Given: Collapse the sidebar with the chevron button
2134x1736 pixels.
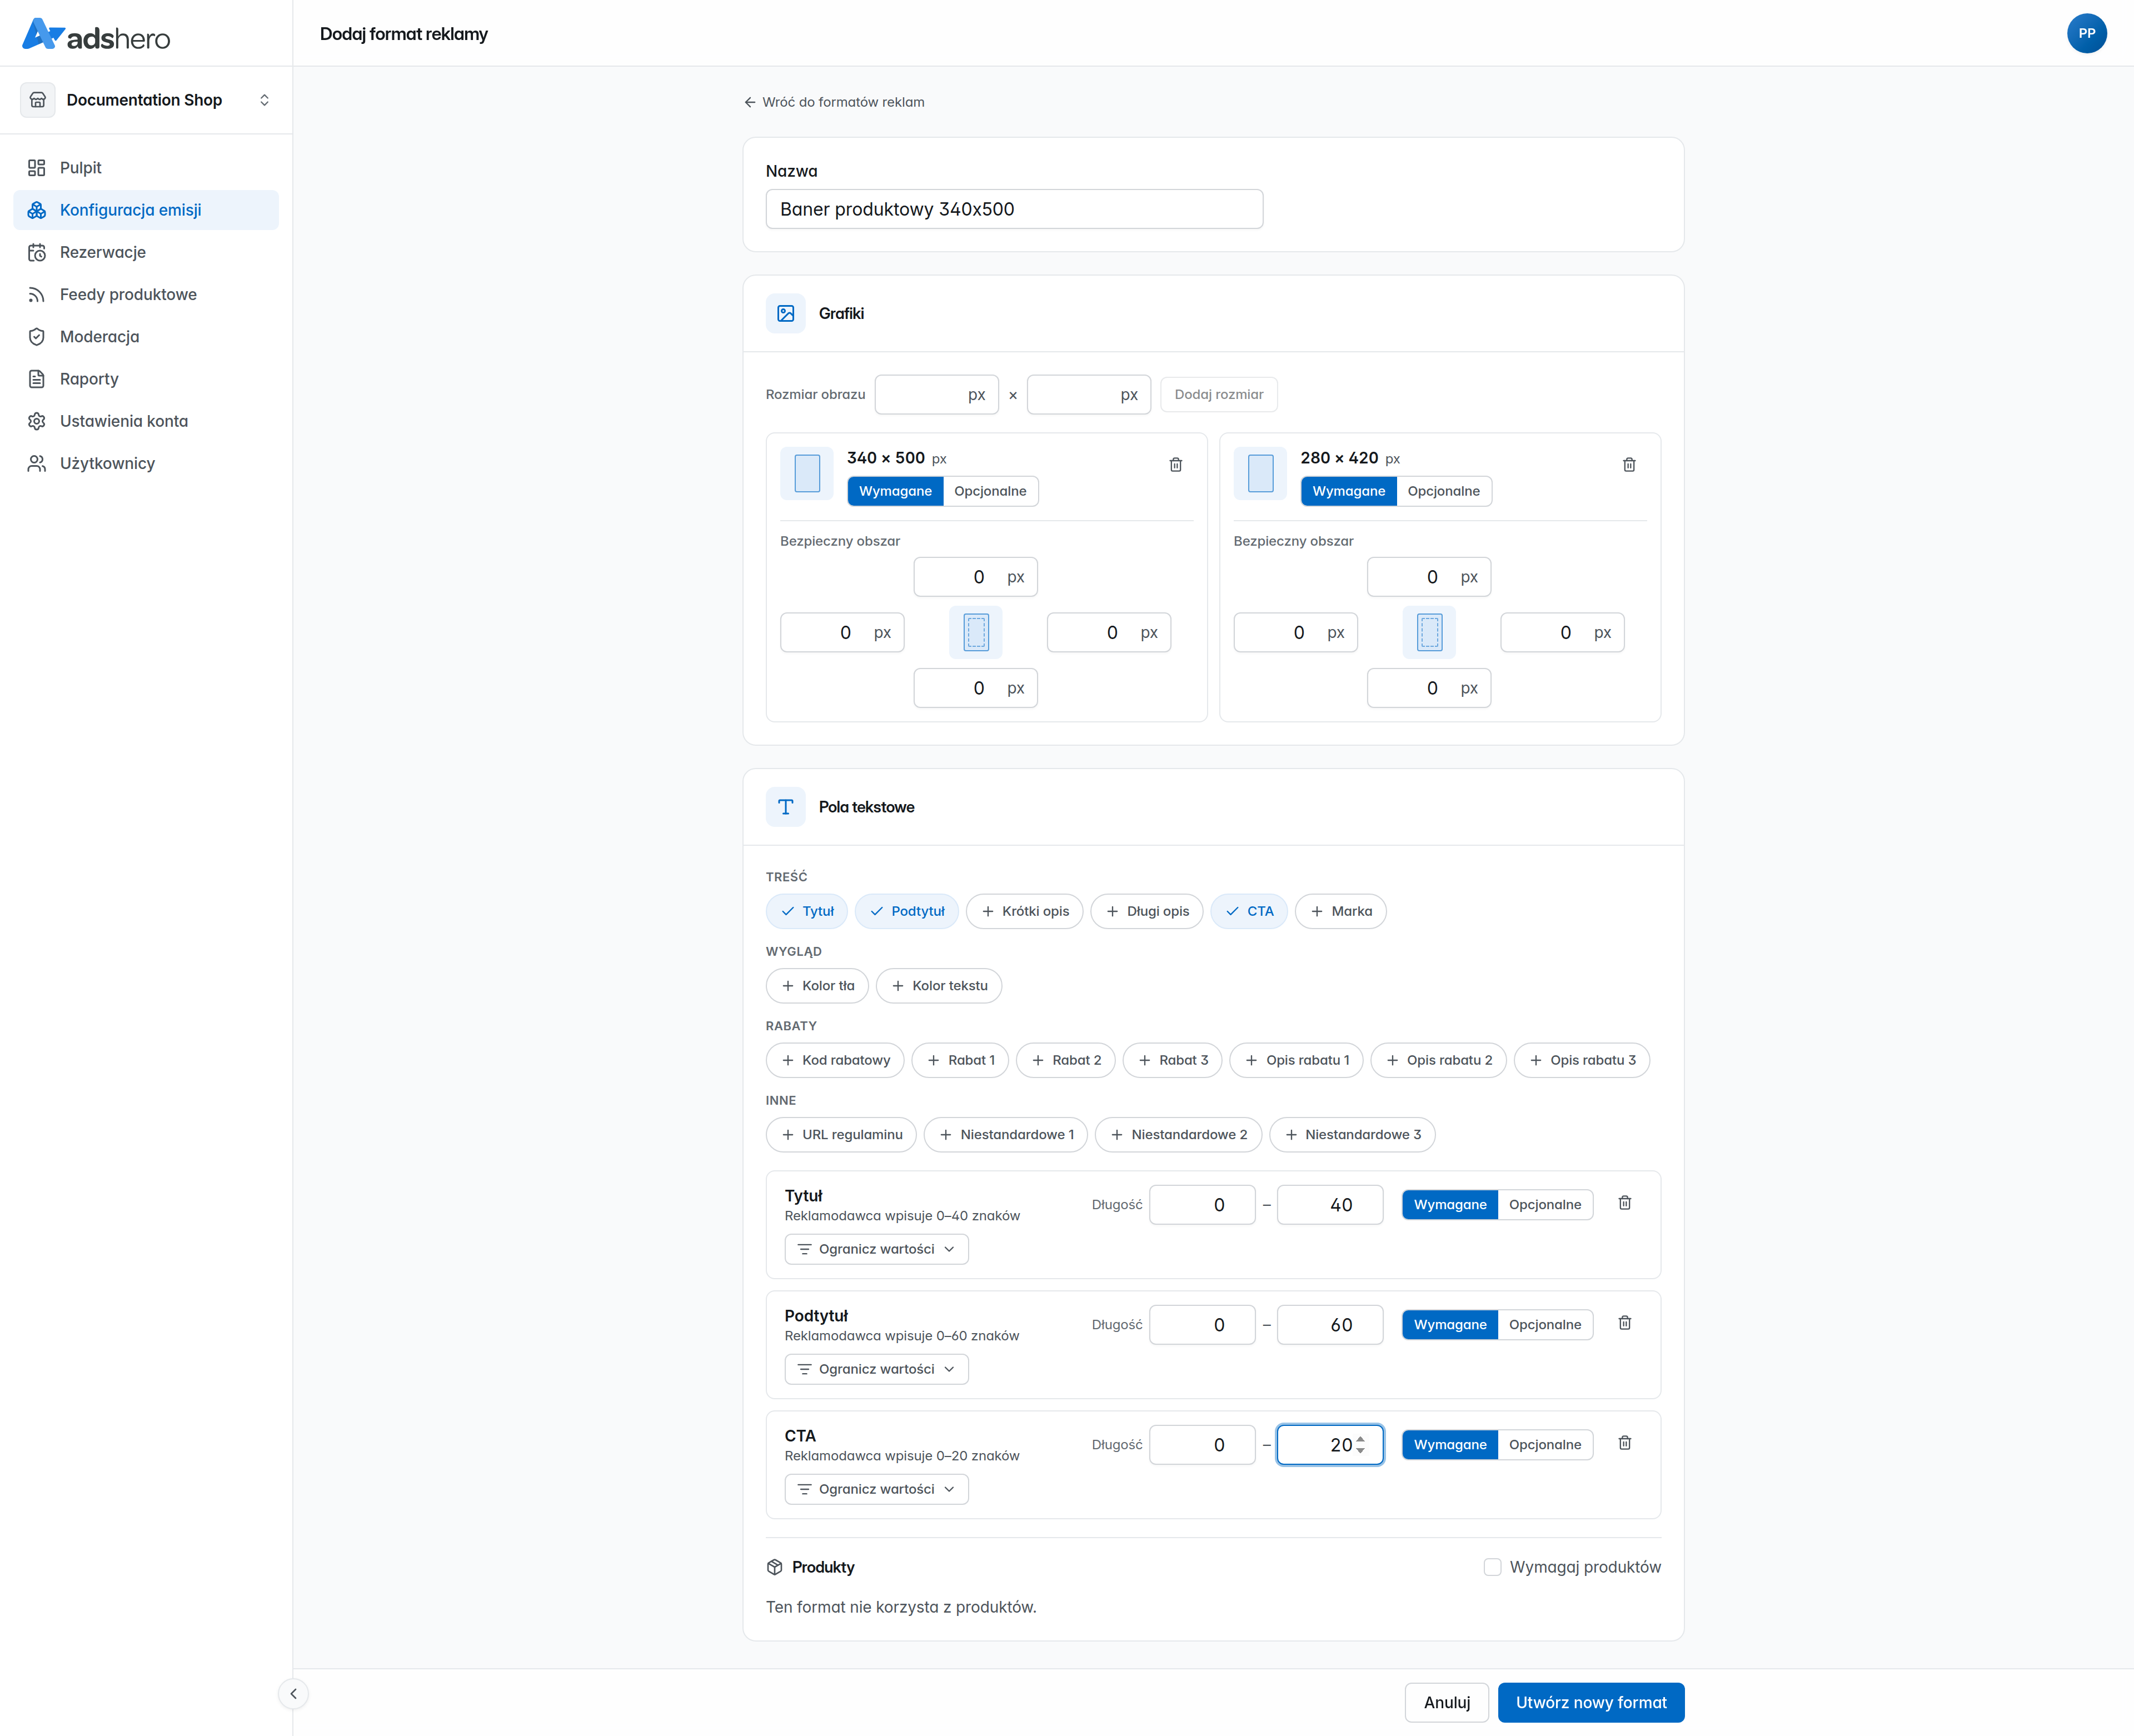Looking at the screenshot, I should click(293, 1694).
